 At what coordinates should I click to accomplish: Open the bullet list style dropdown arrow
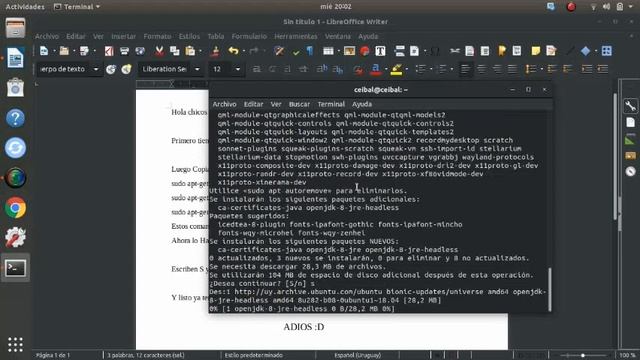(431, 69)
